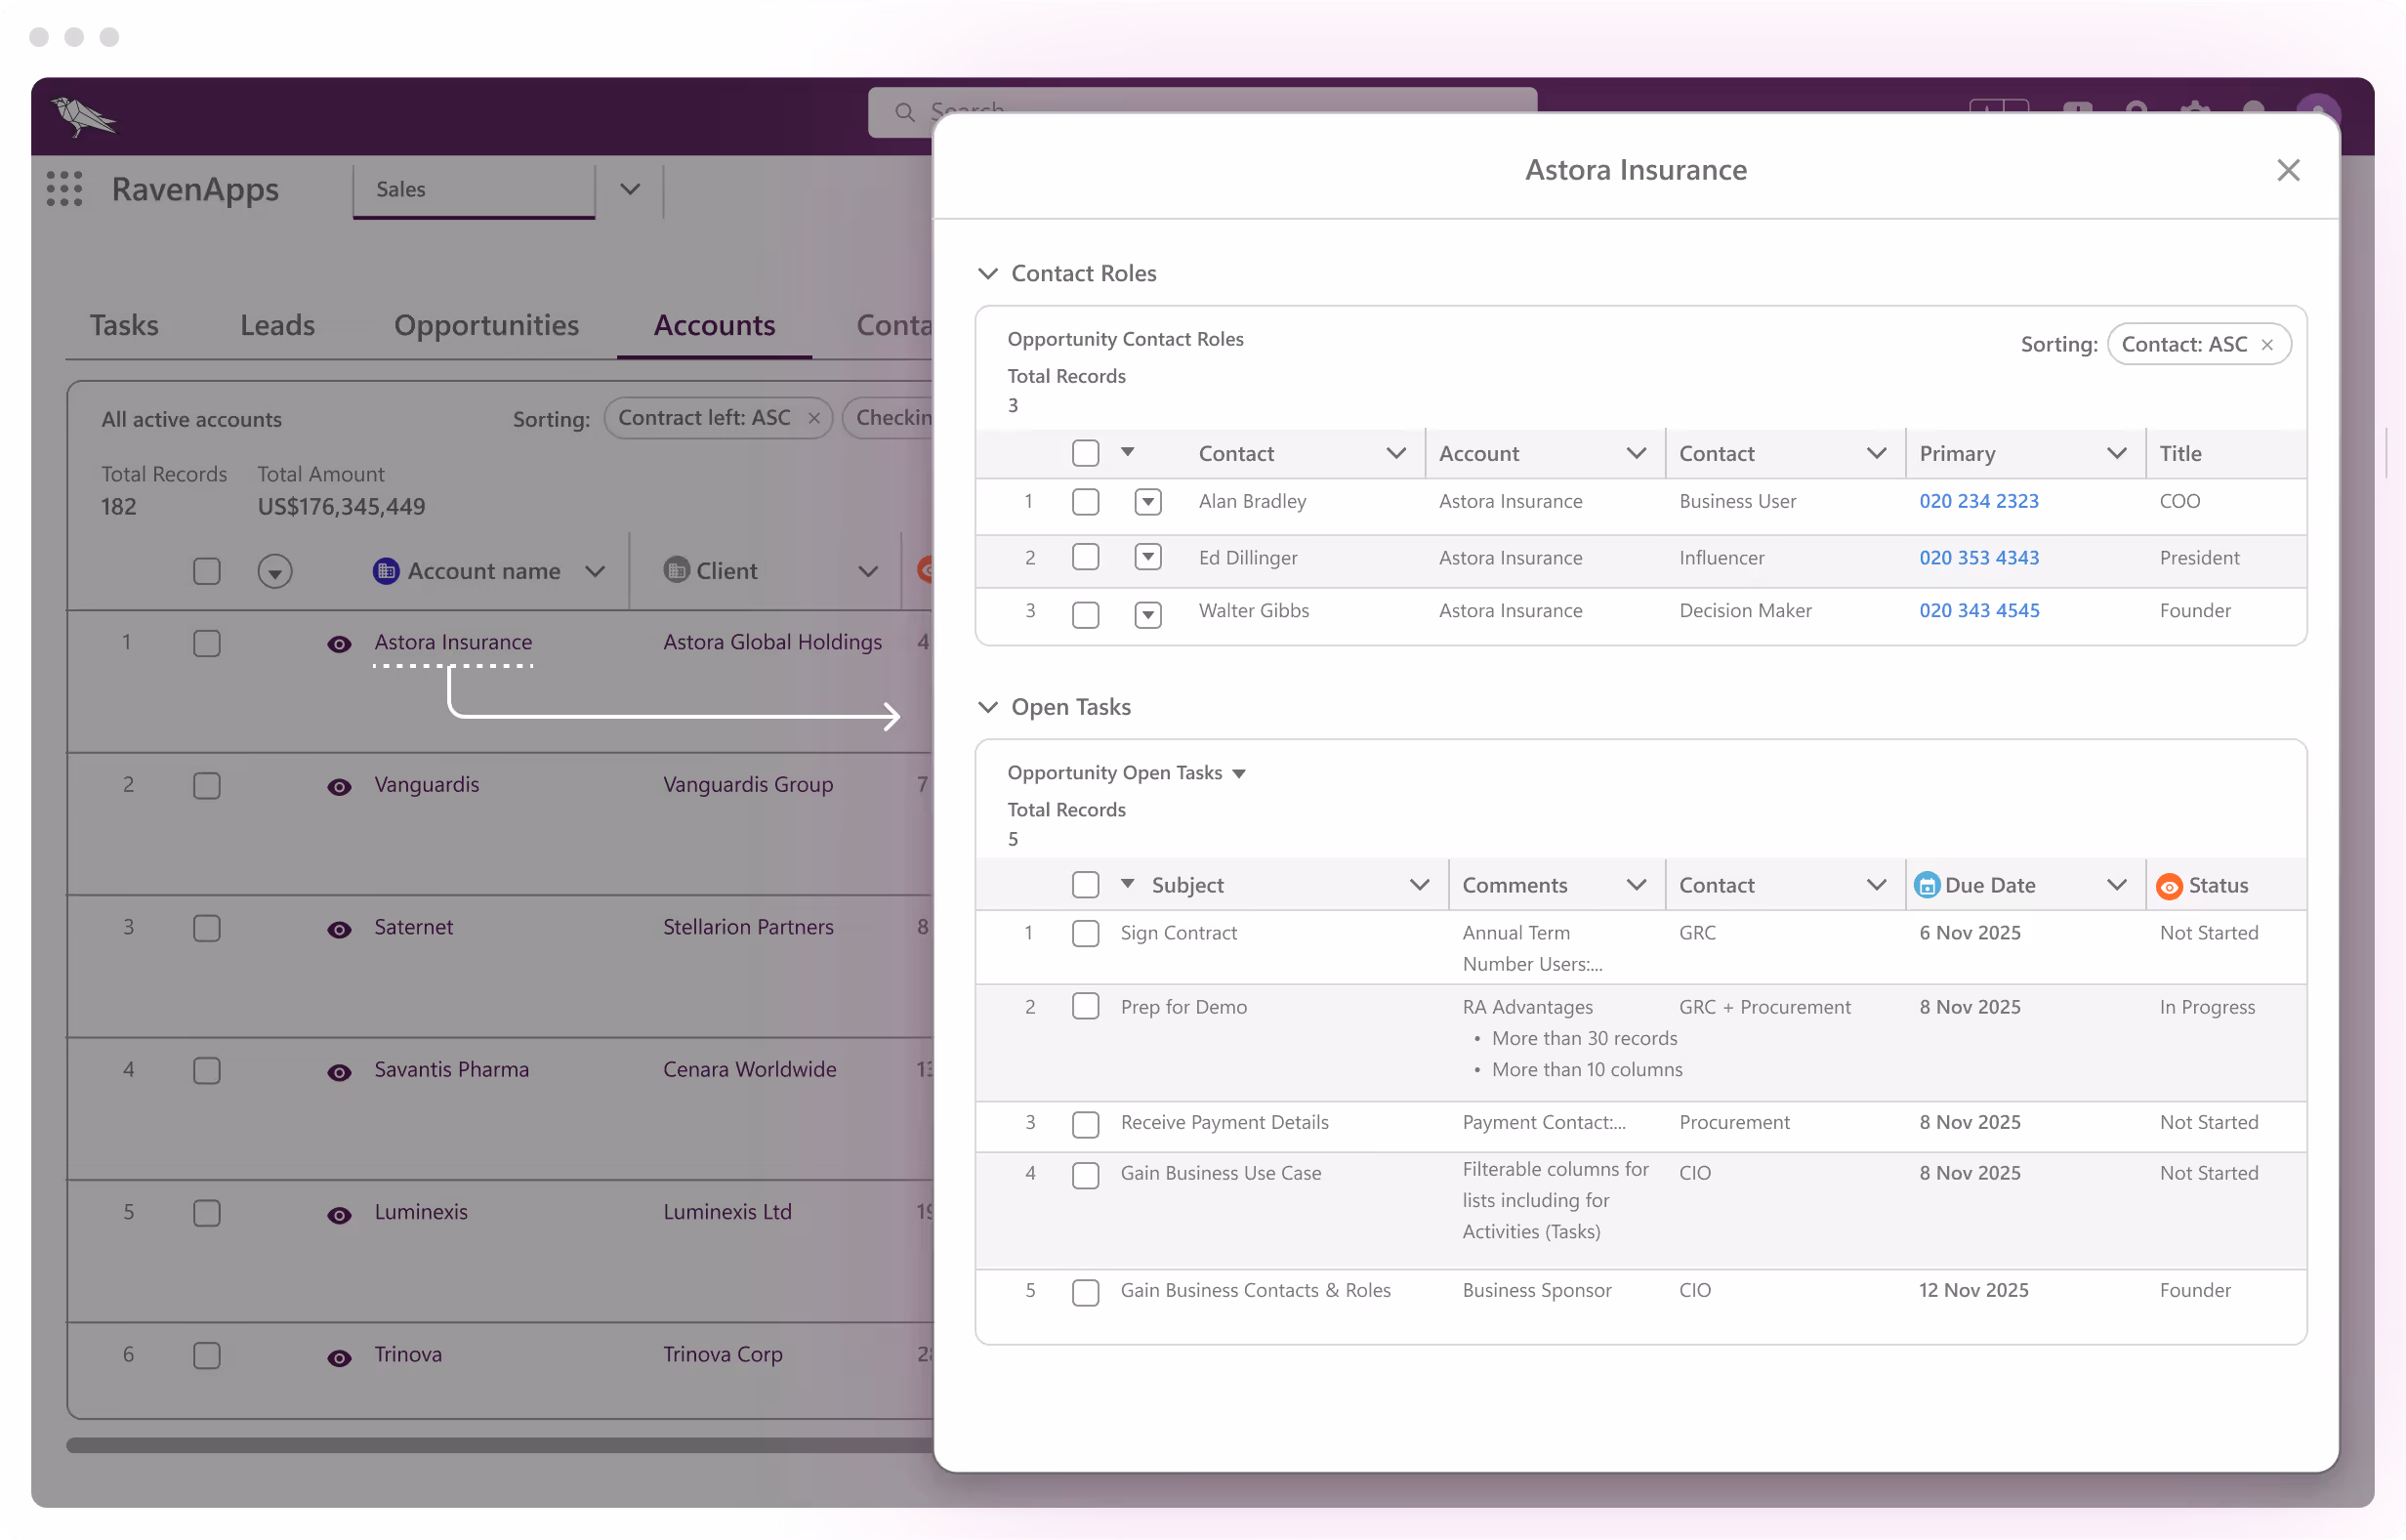Open settings via the gear icon
The width and height of the screenshot is (2406, 1540).
(2193, 110)
